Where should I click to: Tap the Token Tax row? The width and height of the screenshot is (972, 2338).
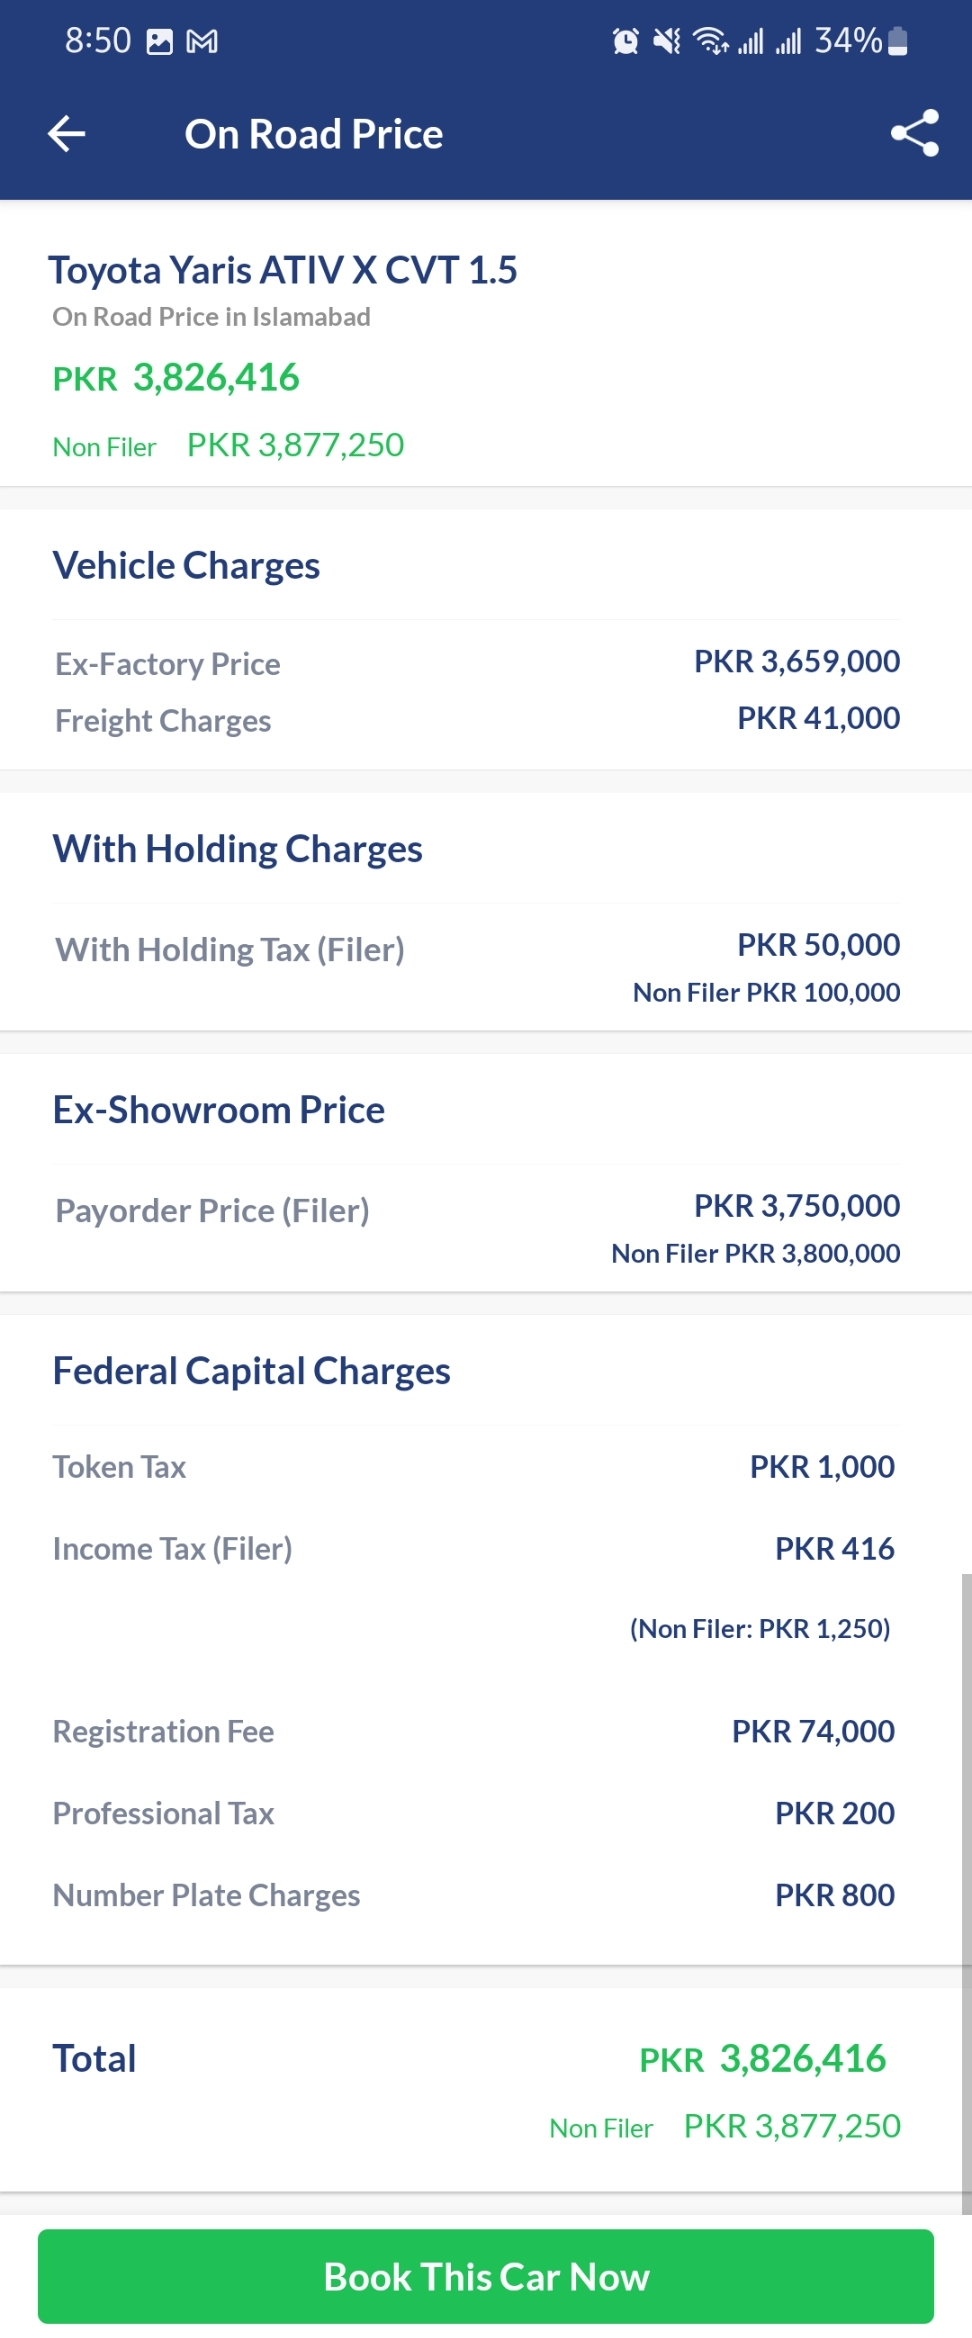click(474, 1467)
